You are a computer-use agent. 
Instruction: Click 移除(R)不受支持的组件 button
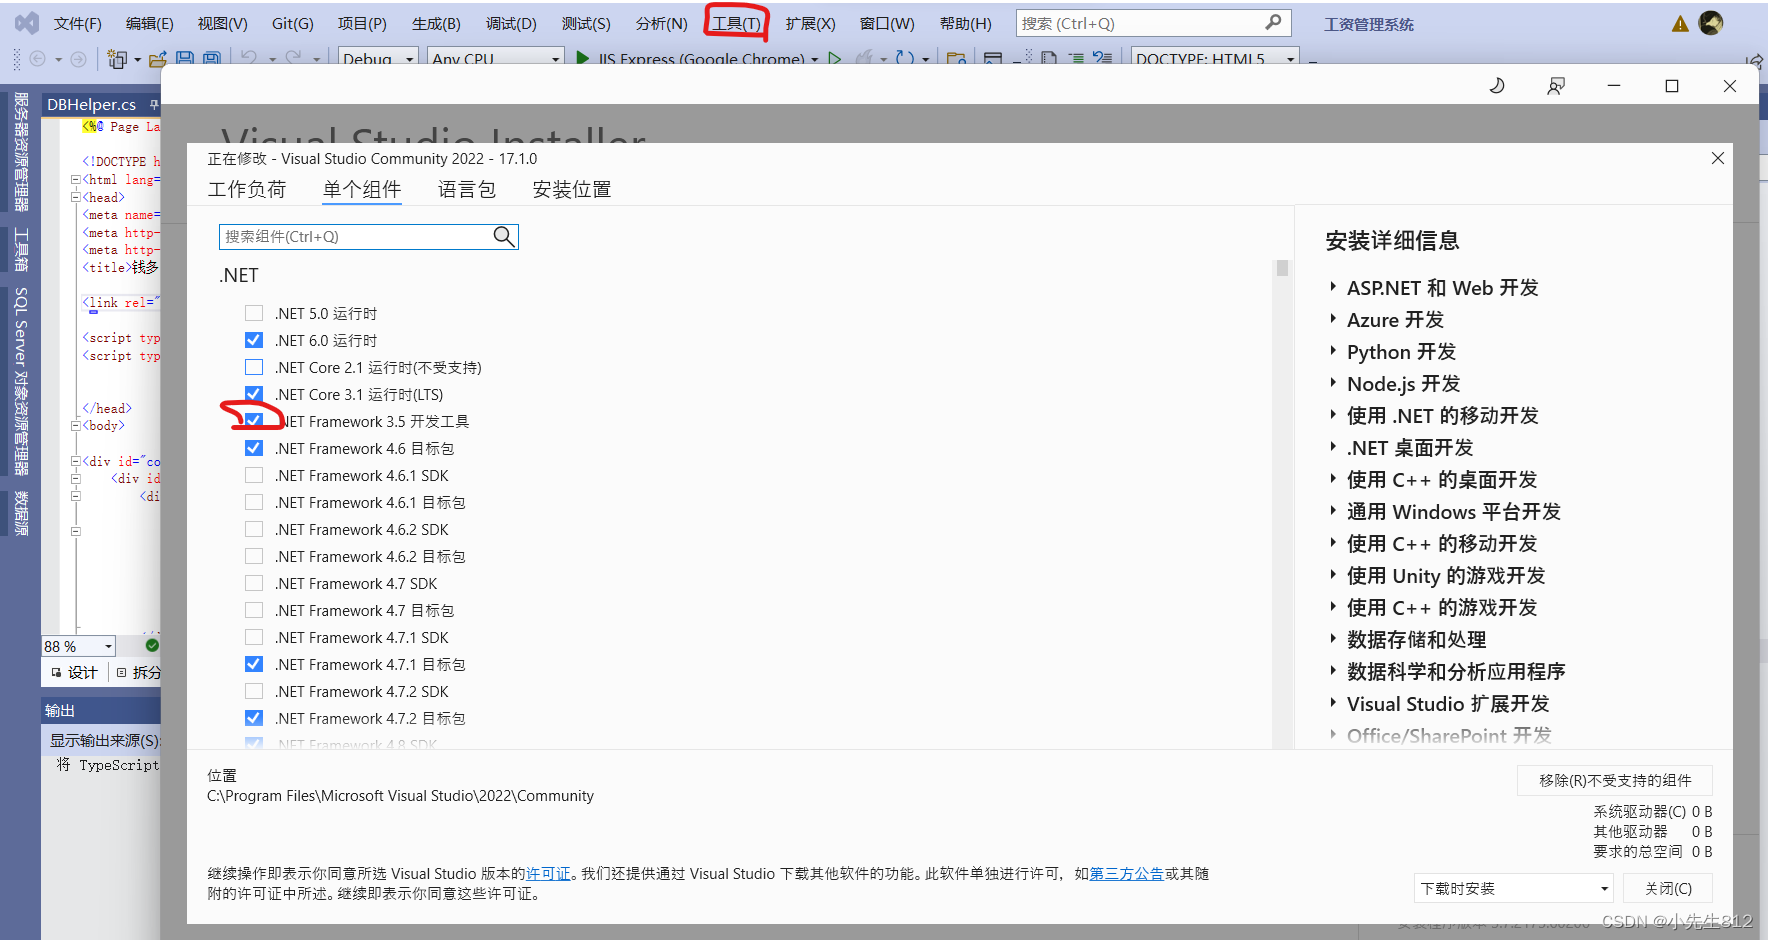[x=1615, y=780]
